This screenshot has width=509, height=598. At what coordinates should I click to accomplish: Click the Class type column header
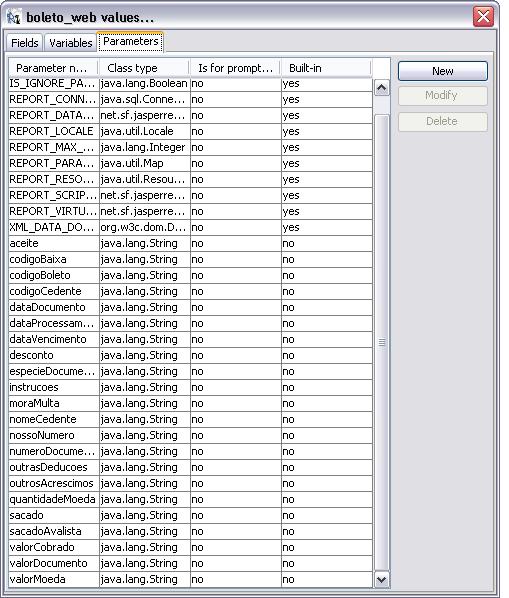point(144,68)
